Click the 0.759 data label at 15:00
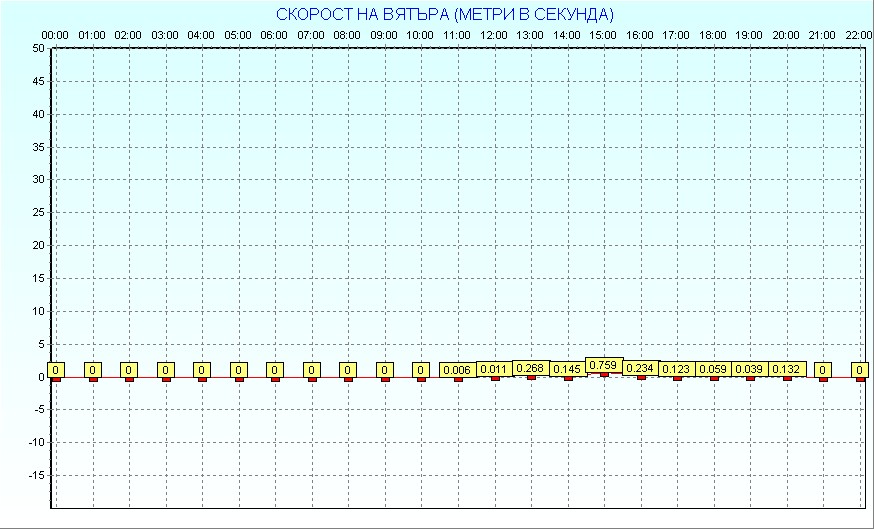The width and height of the screenshot is (874, 529). point(604,365)
